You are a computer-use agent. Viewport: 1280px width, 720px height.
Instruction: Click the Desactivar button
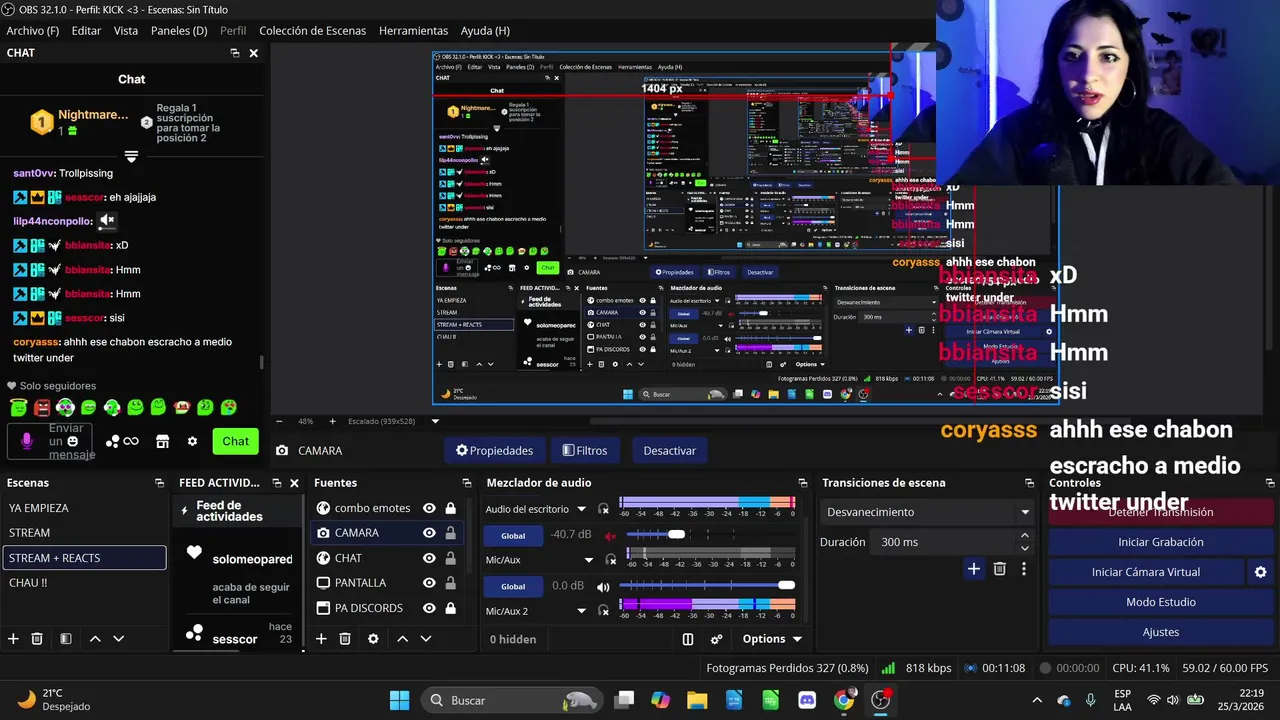pos(669,451)
